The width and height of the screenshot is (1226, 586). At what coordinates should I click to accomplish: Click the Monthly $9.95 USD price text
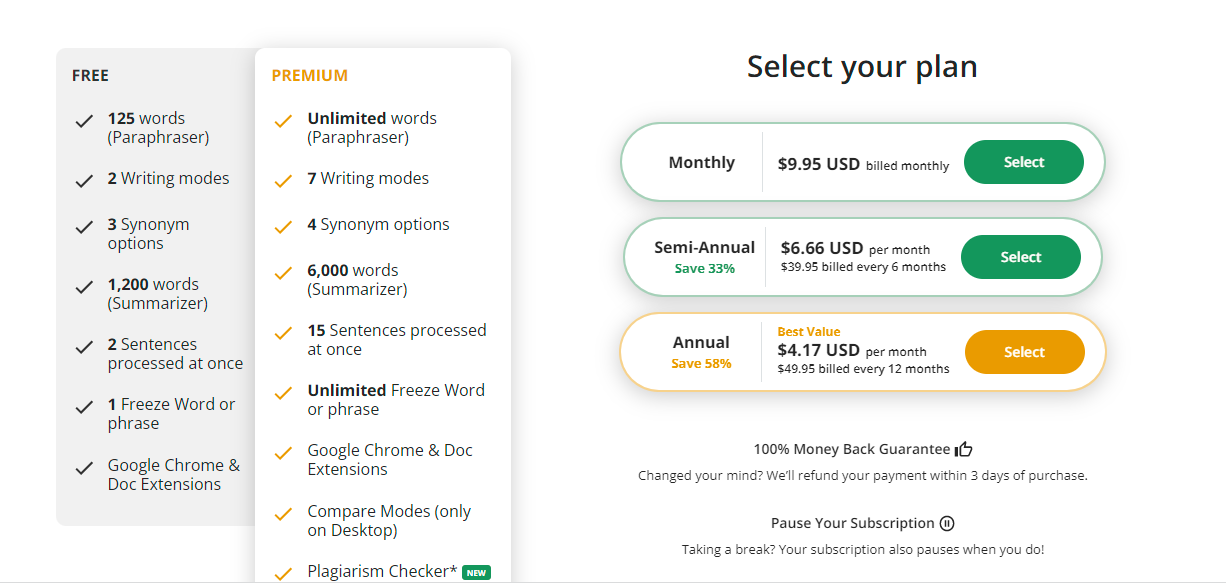[818, 164]
